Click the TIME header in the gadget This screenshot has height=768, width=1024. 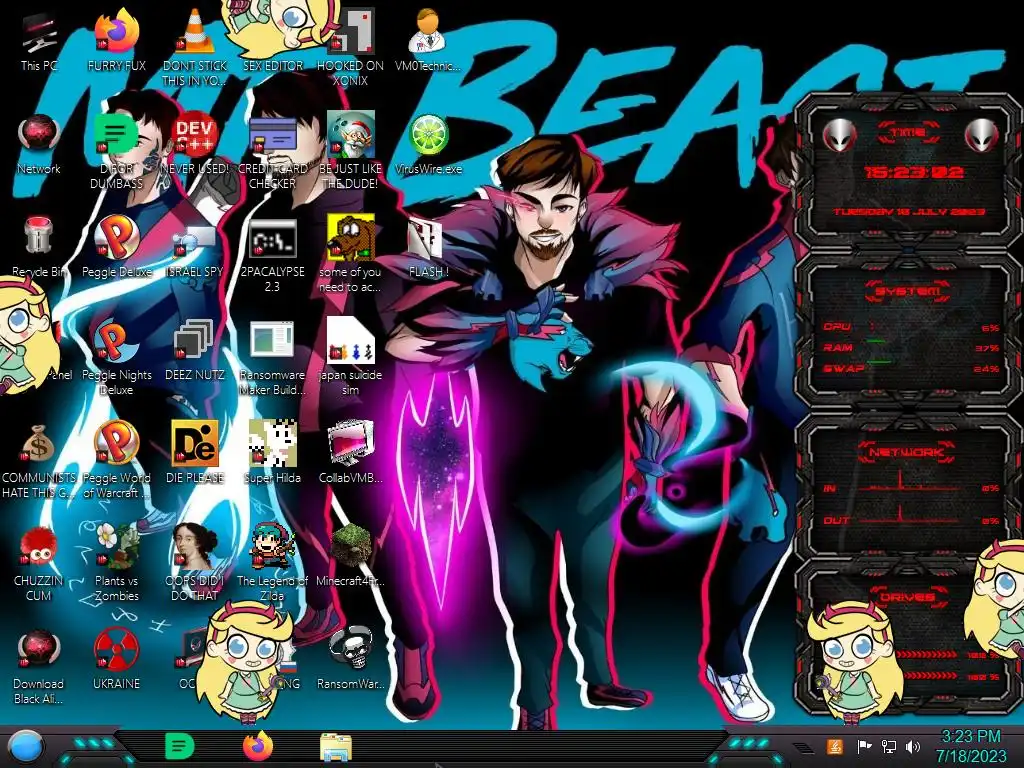tap(908, 133)
